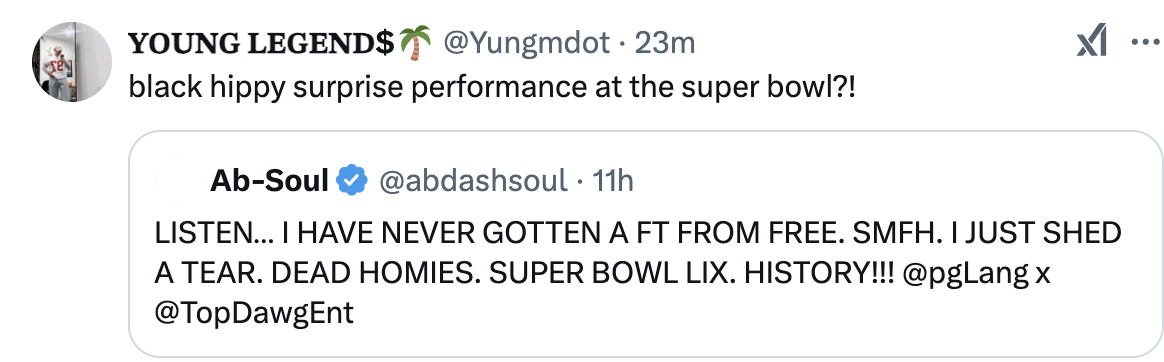Click the @abdashsoul handle
Image resolution: width=1164 pixels, height=362 pixels.
point(474,180)
